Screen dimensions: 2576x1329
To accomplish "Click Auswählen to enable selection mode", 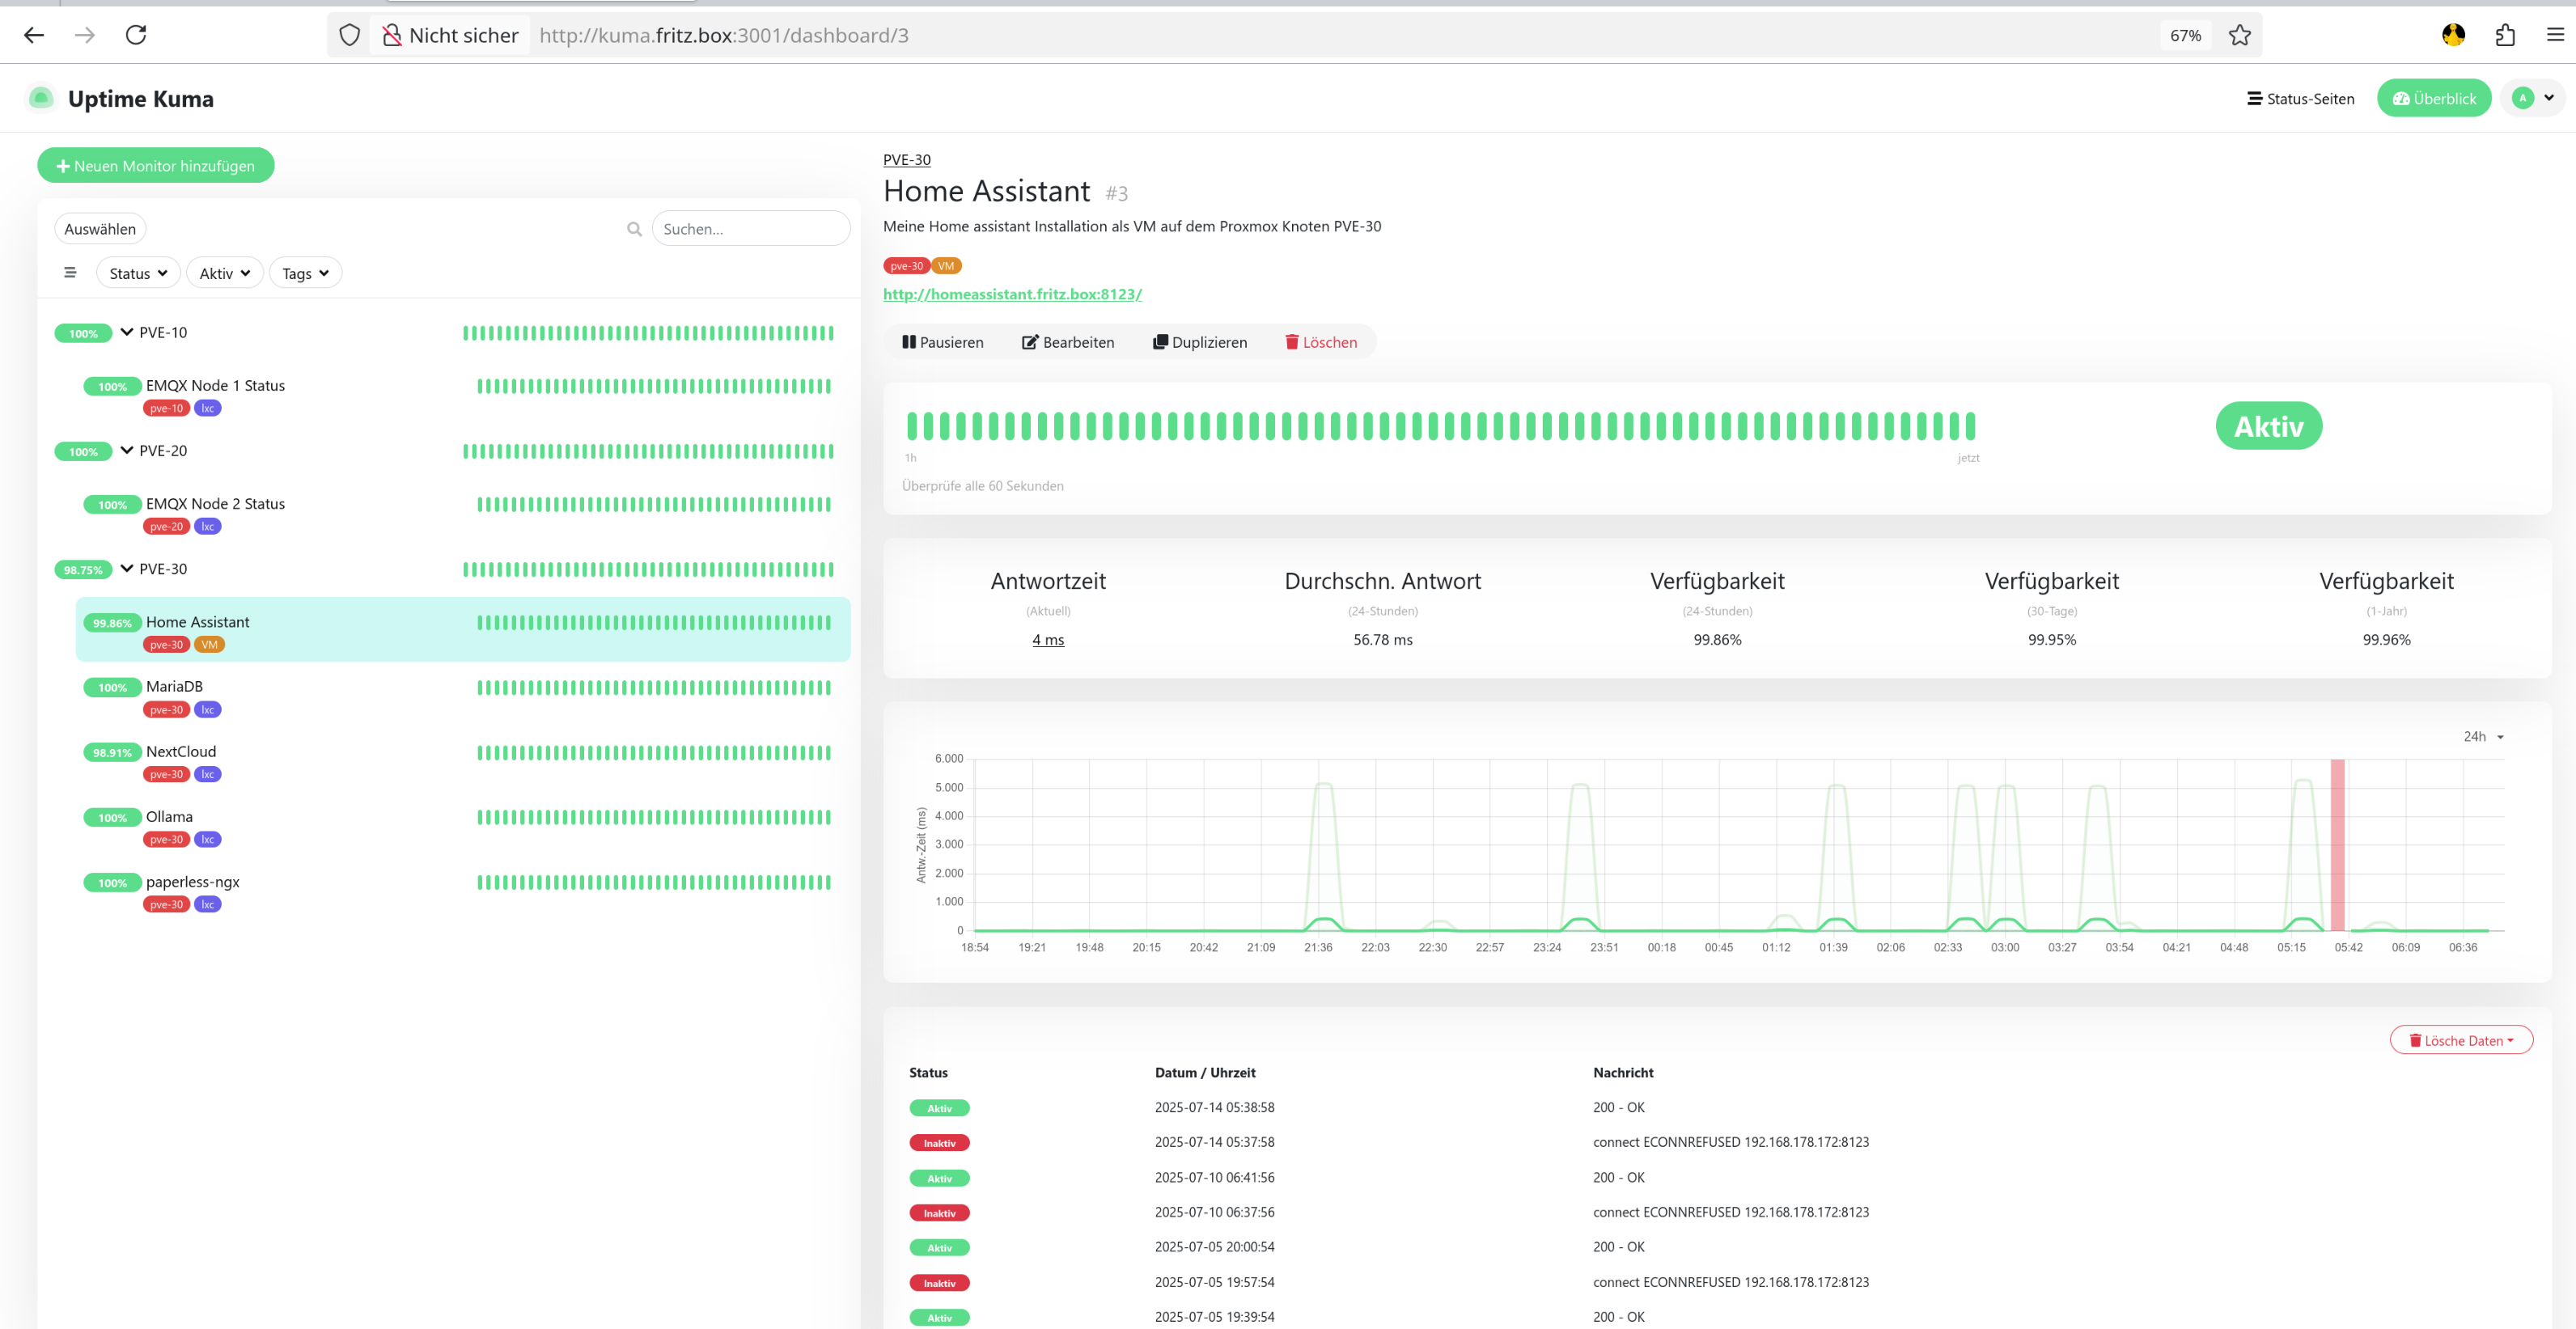I will (x=100, y=229).
